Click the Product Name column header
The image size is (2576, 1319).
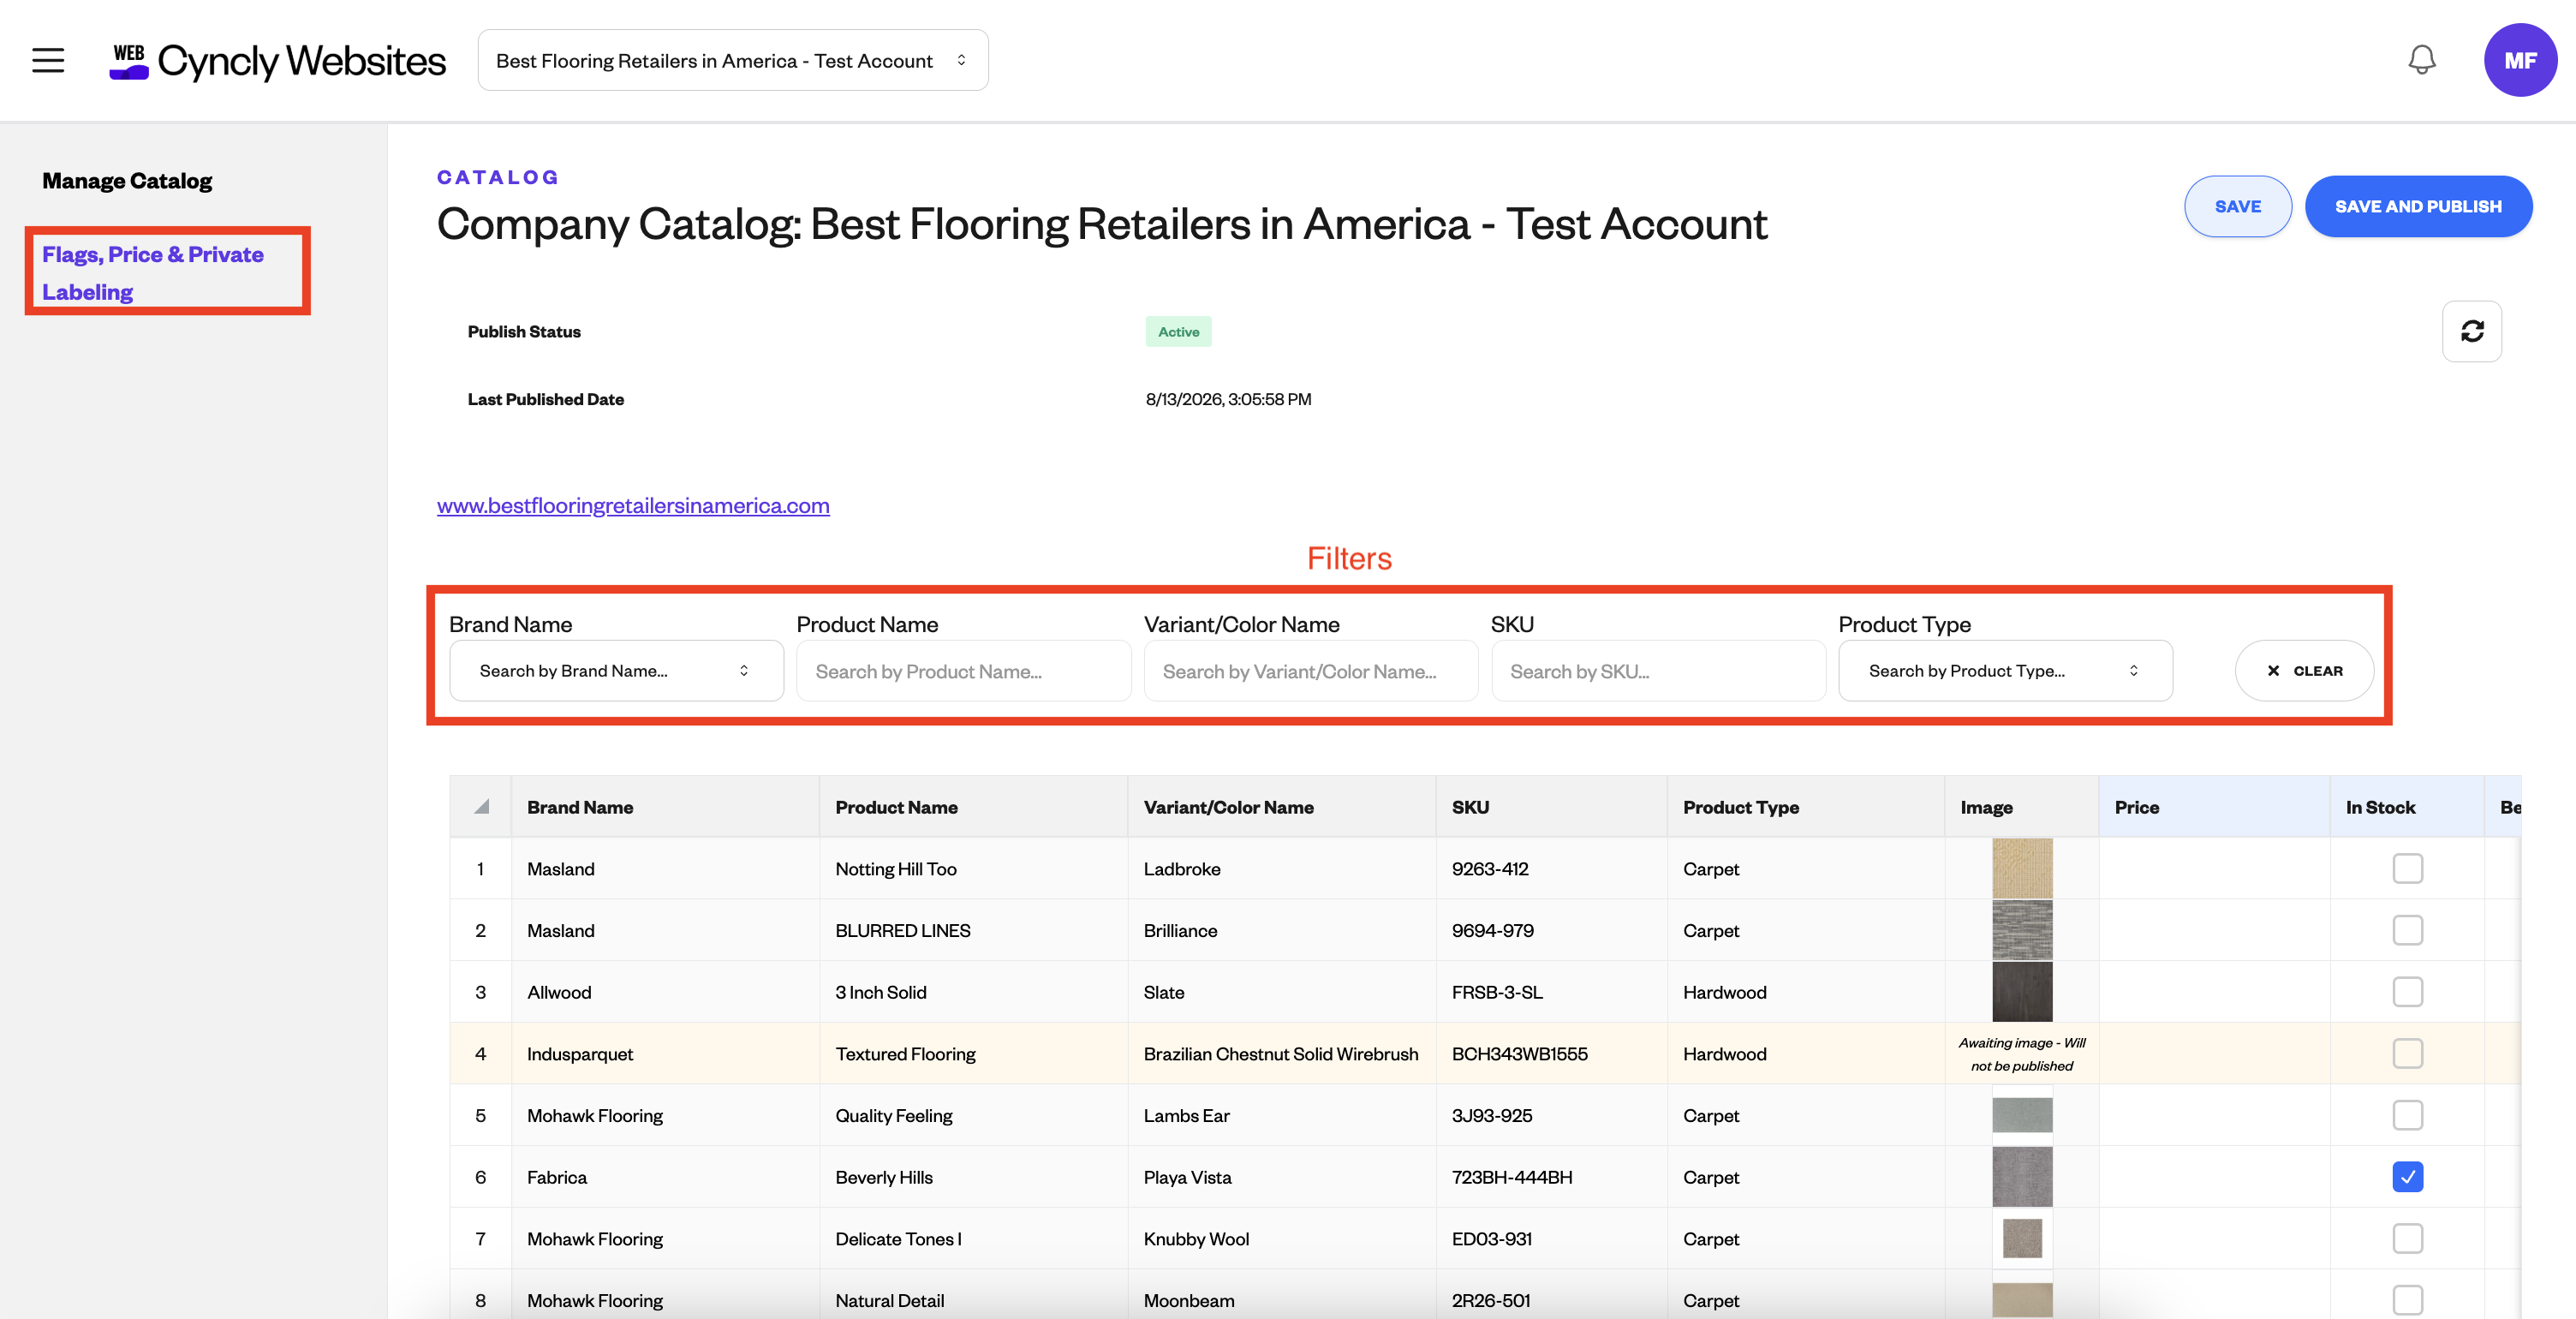tap(973, 807)
